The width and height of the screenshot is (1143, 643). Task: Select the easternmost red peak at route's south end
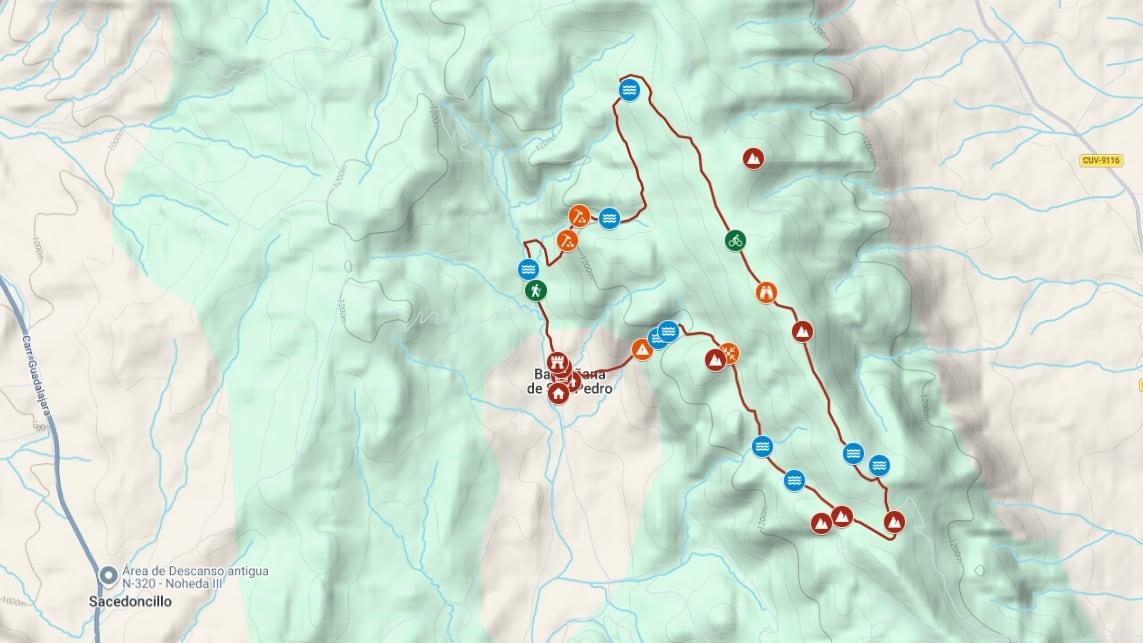894,521
